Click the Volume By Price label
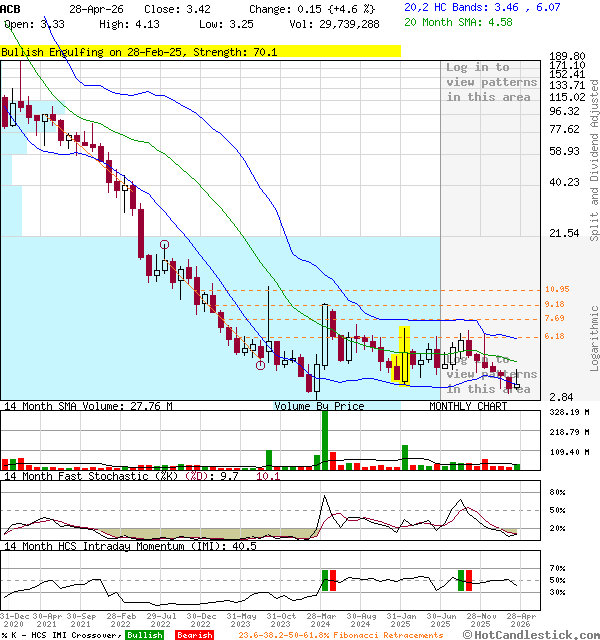 319,406
